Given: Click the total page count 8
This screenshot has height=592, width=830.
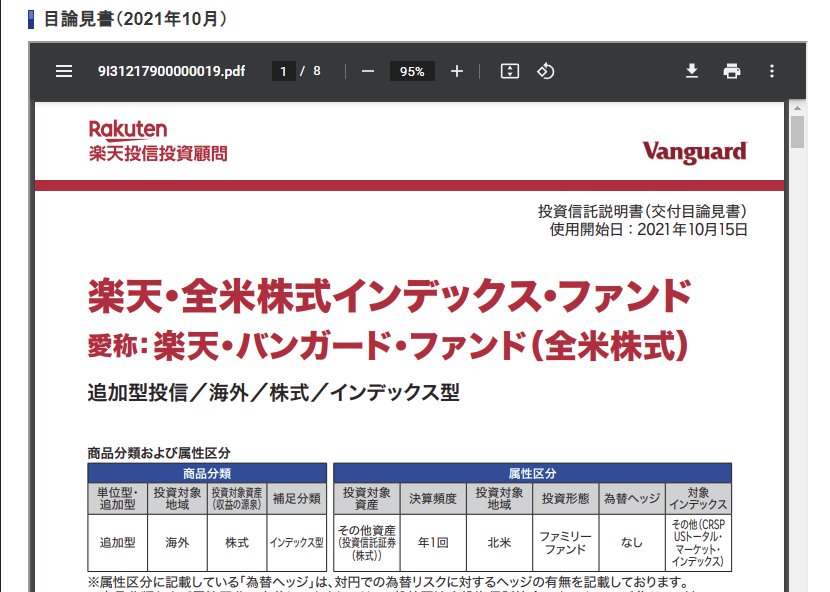Looking at the screenshot, I should (x=317, y=71).
